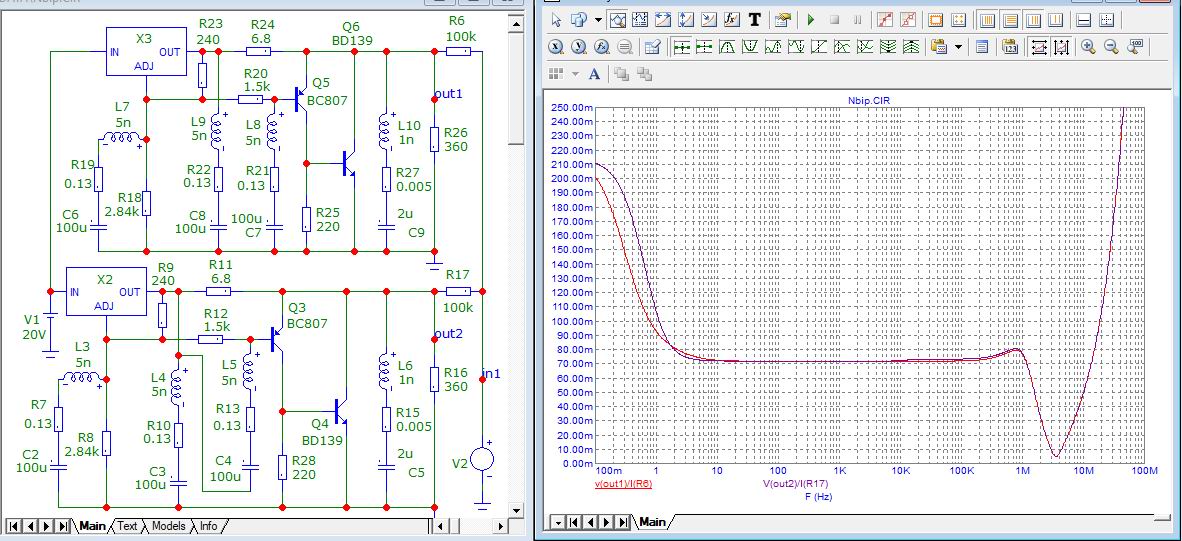Click the v(out1)/I(R6) curve label
Image resolution: width=1182 pixels, height=541 pixels.
[x=623, y=484]
